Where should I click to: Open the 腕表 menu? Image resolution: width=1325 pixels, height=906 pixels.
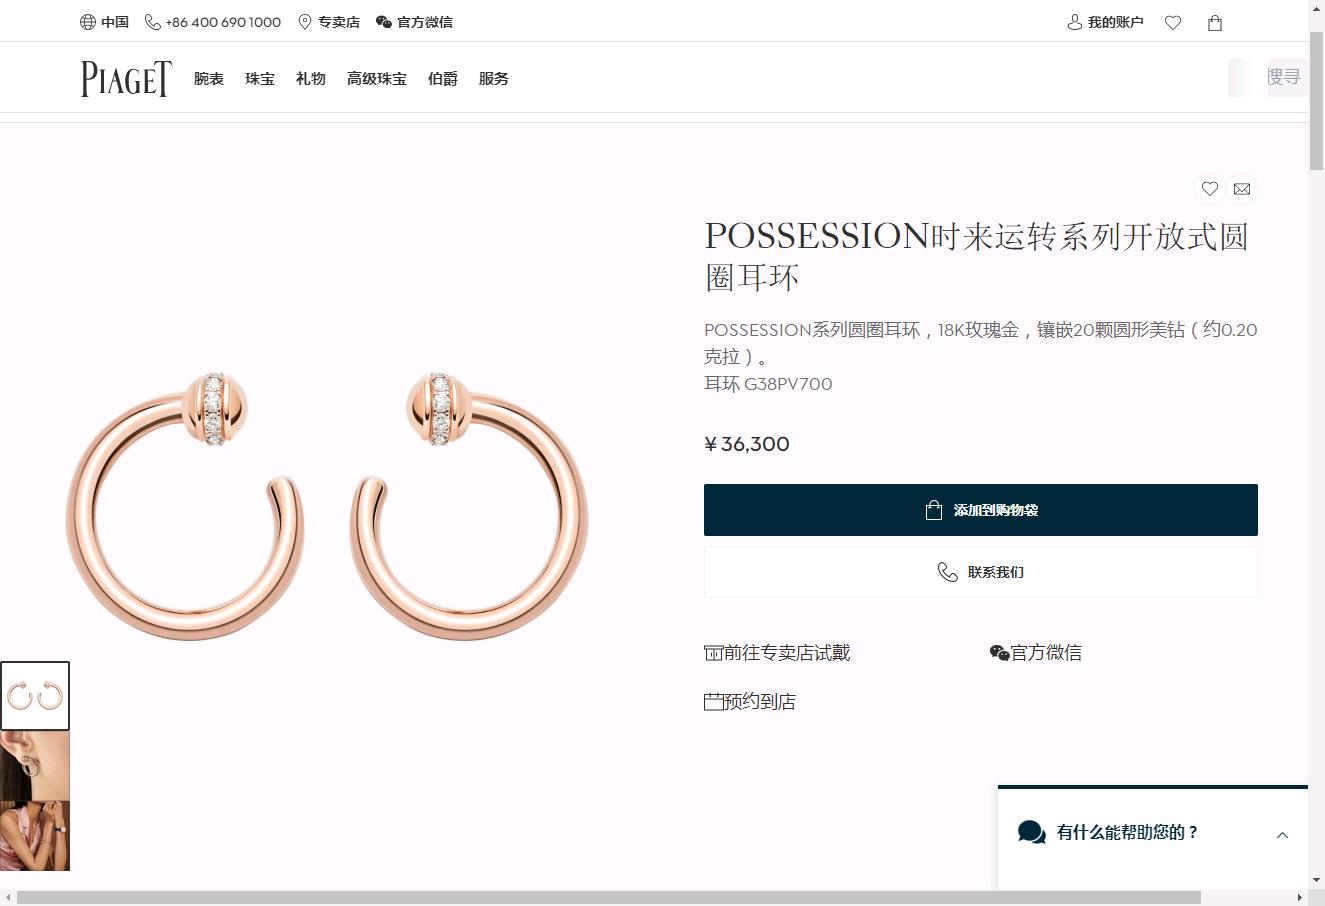click(209, 79)
